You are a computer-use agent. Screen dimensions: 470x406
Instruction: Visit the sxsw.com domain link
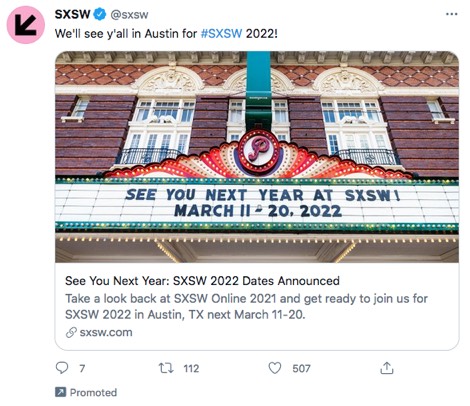(106, 332)
